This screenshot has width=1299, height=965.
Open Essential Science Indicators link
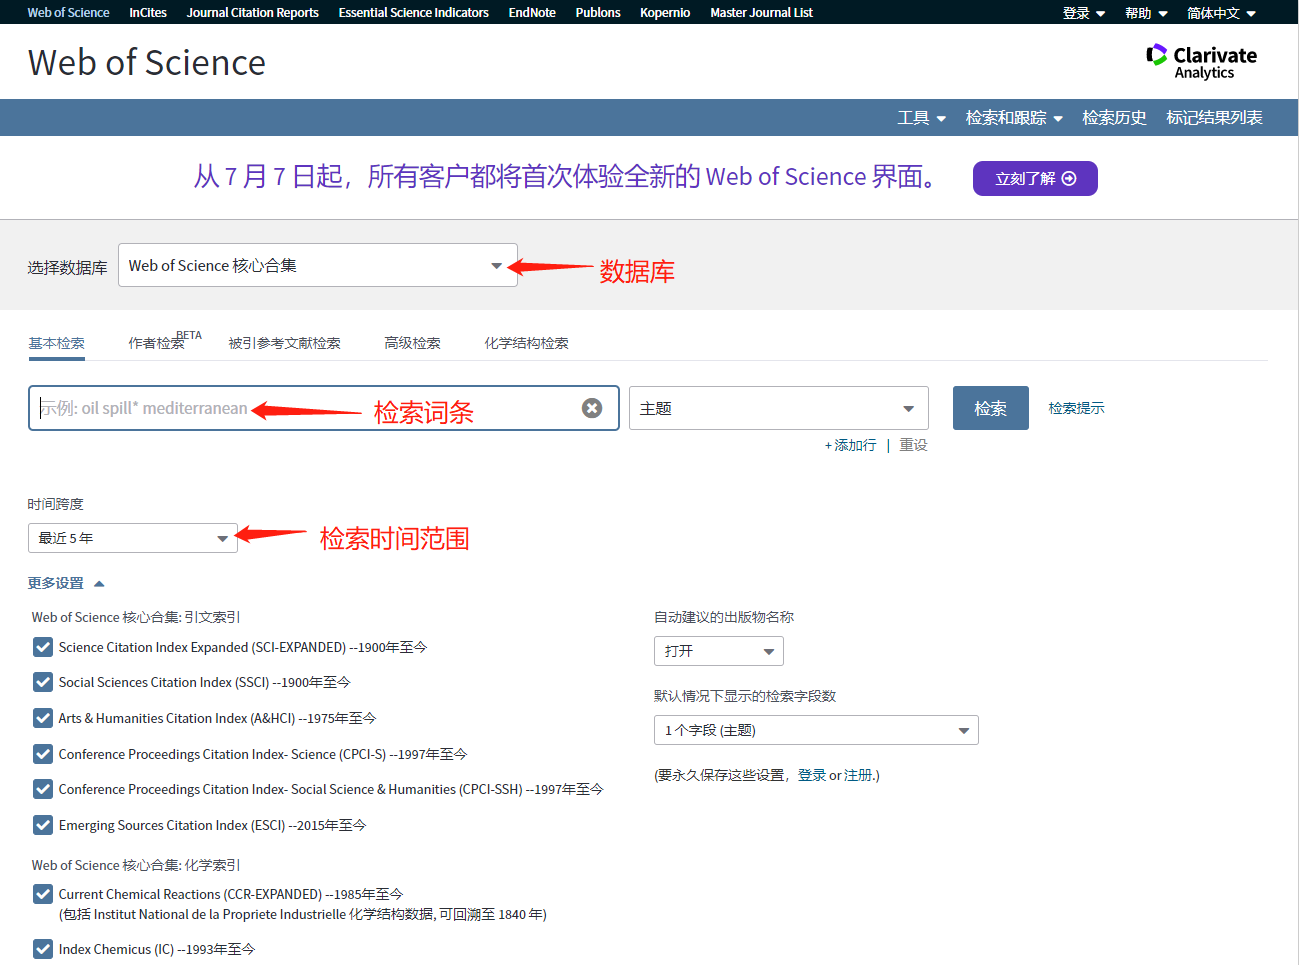(414, 13)
